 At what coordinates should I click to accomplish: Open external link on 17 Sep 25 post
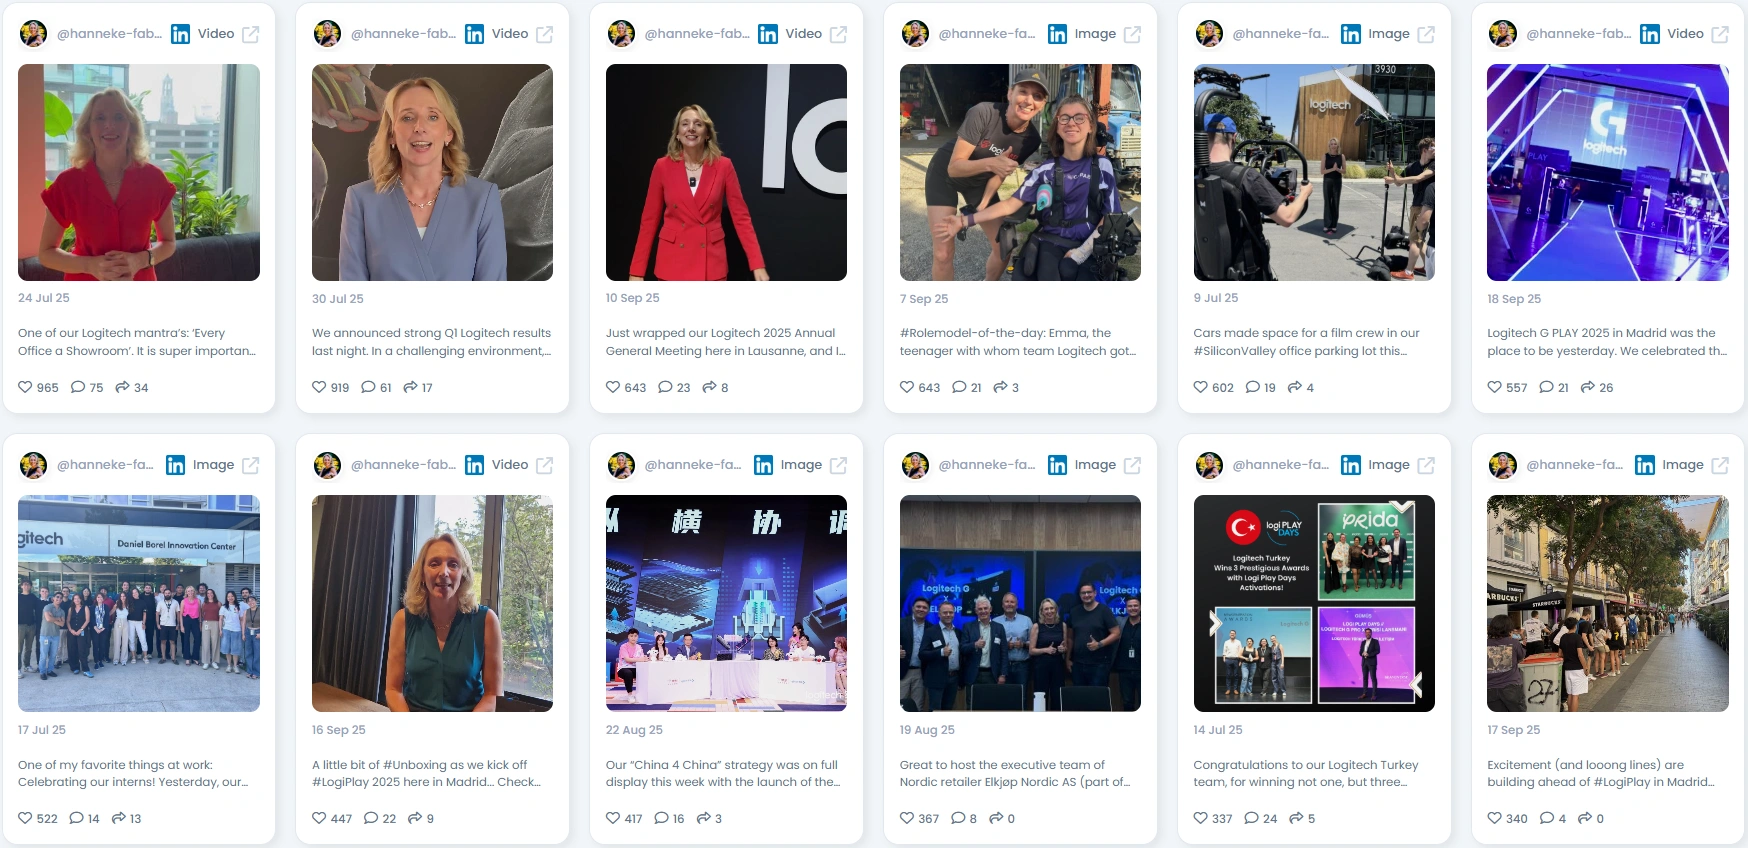[x=1721, y=465]
